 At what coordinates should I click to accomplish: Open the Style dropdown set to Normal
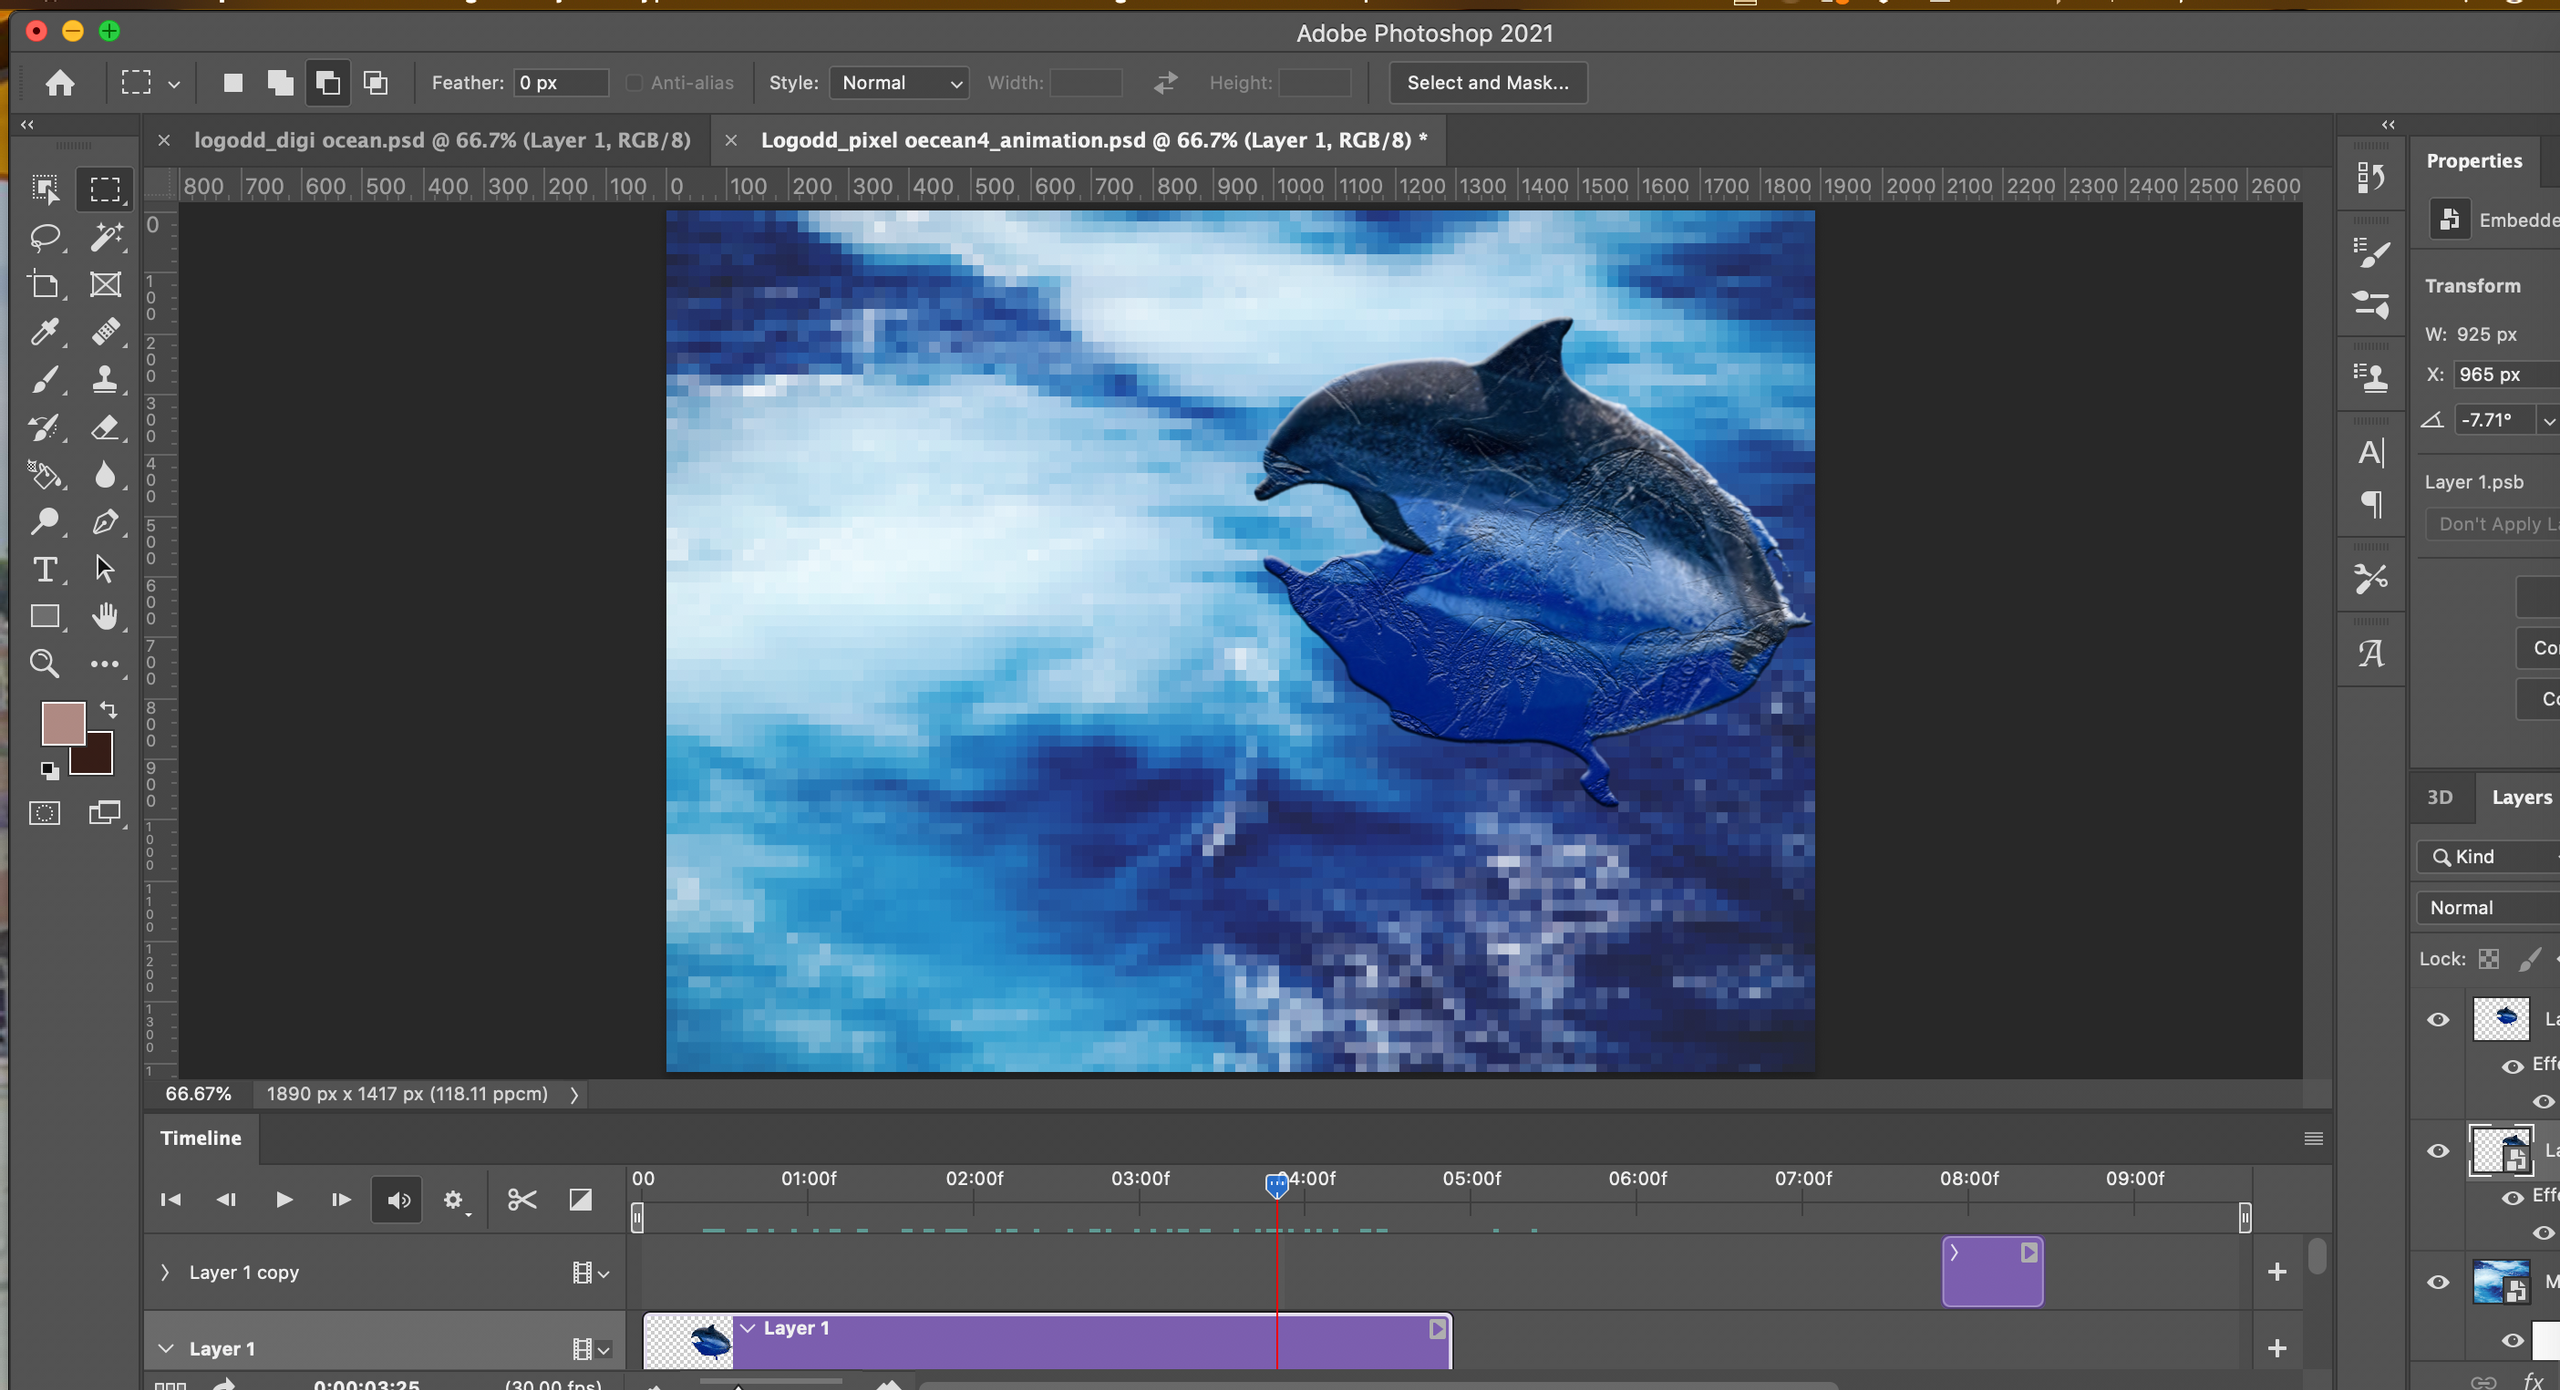[x=899, y=83]
